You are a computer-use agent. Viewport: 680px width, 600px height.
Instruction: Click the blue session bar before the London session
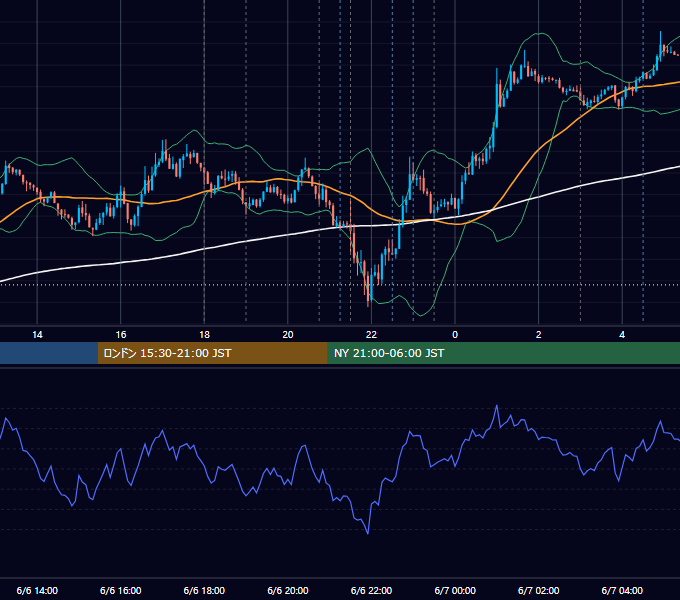49,353
